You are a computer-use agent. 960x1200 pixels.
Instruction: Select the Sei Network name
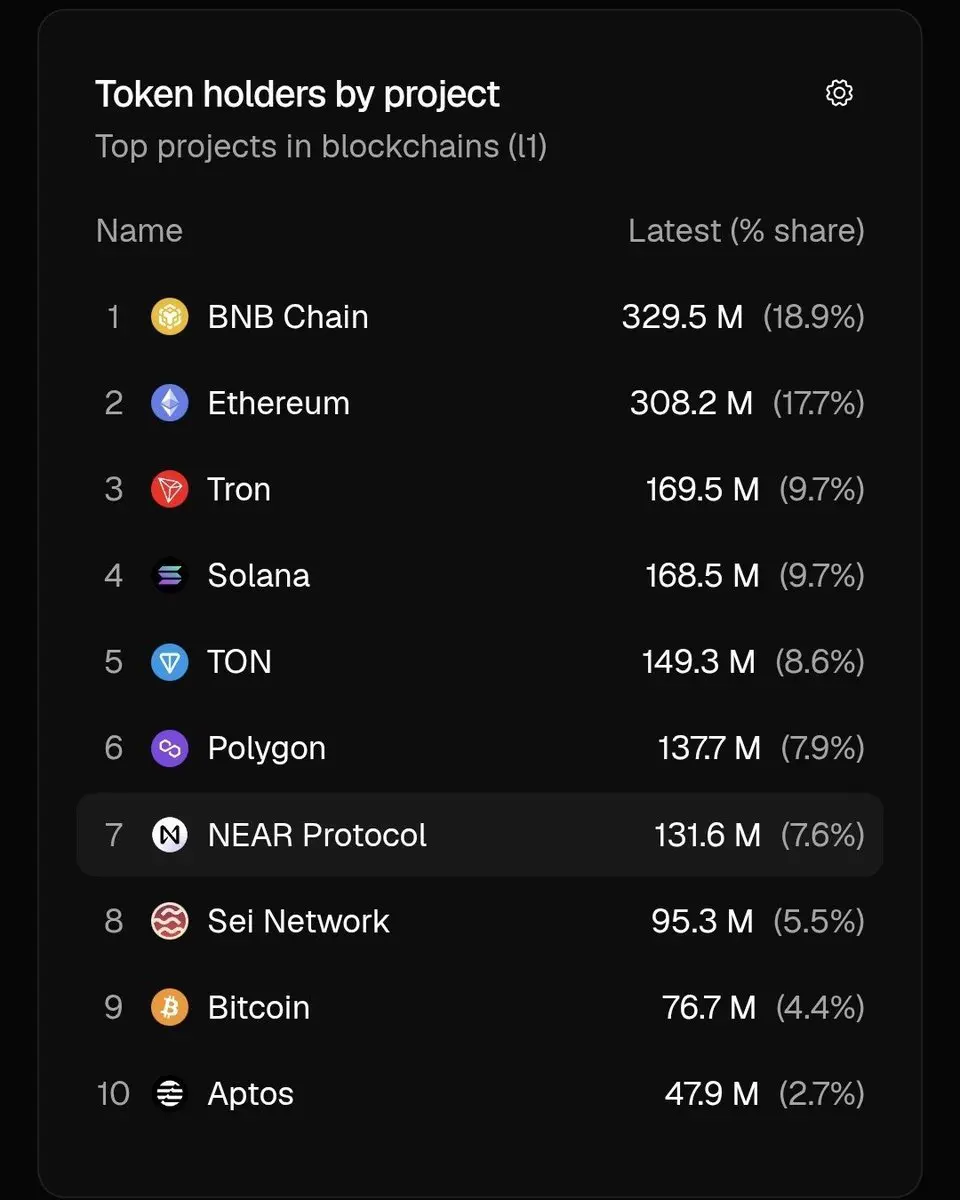click(298, 921)
